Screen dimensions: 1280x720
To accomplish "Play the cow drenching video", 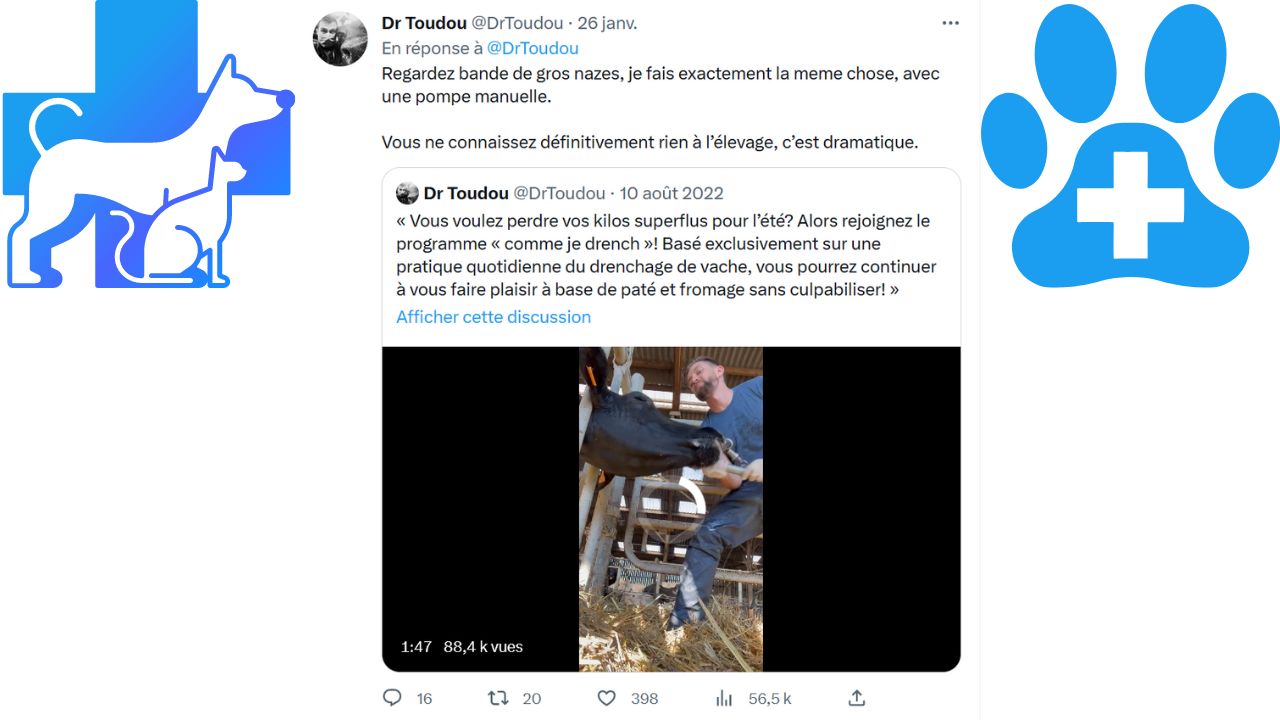I will coord(671,509).
